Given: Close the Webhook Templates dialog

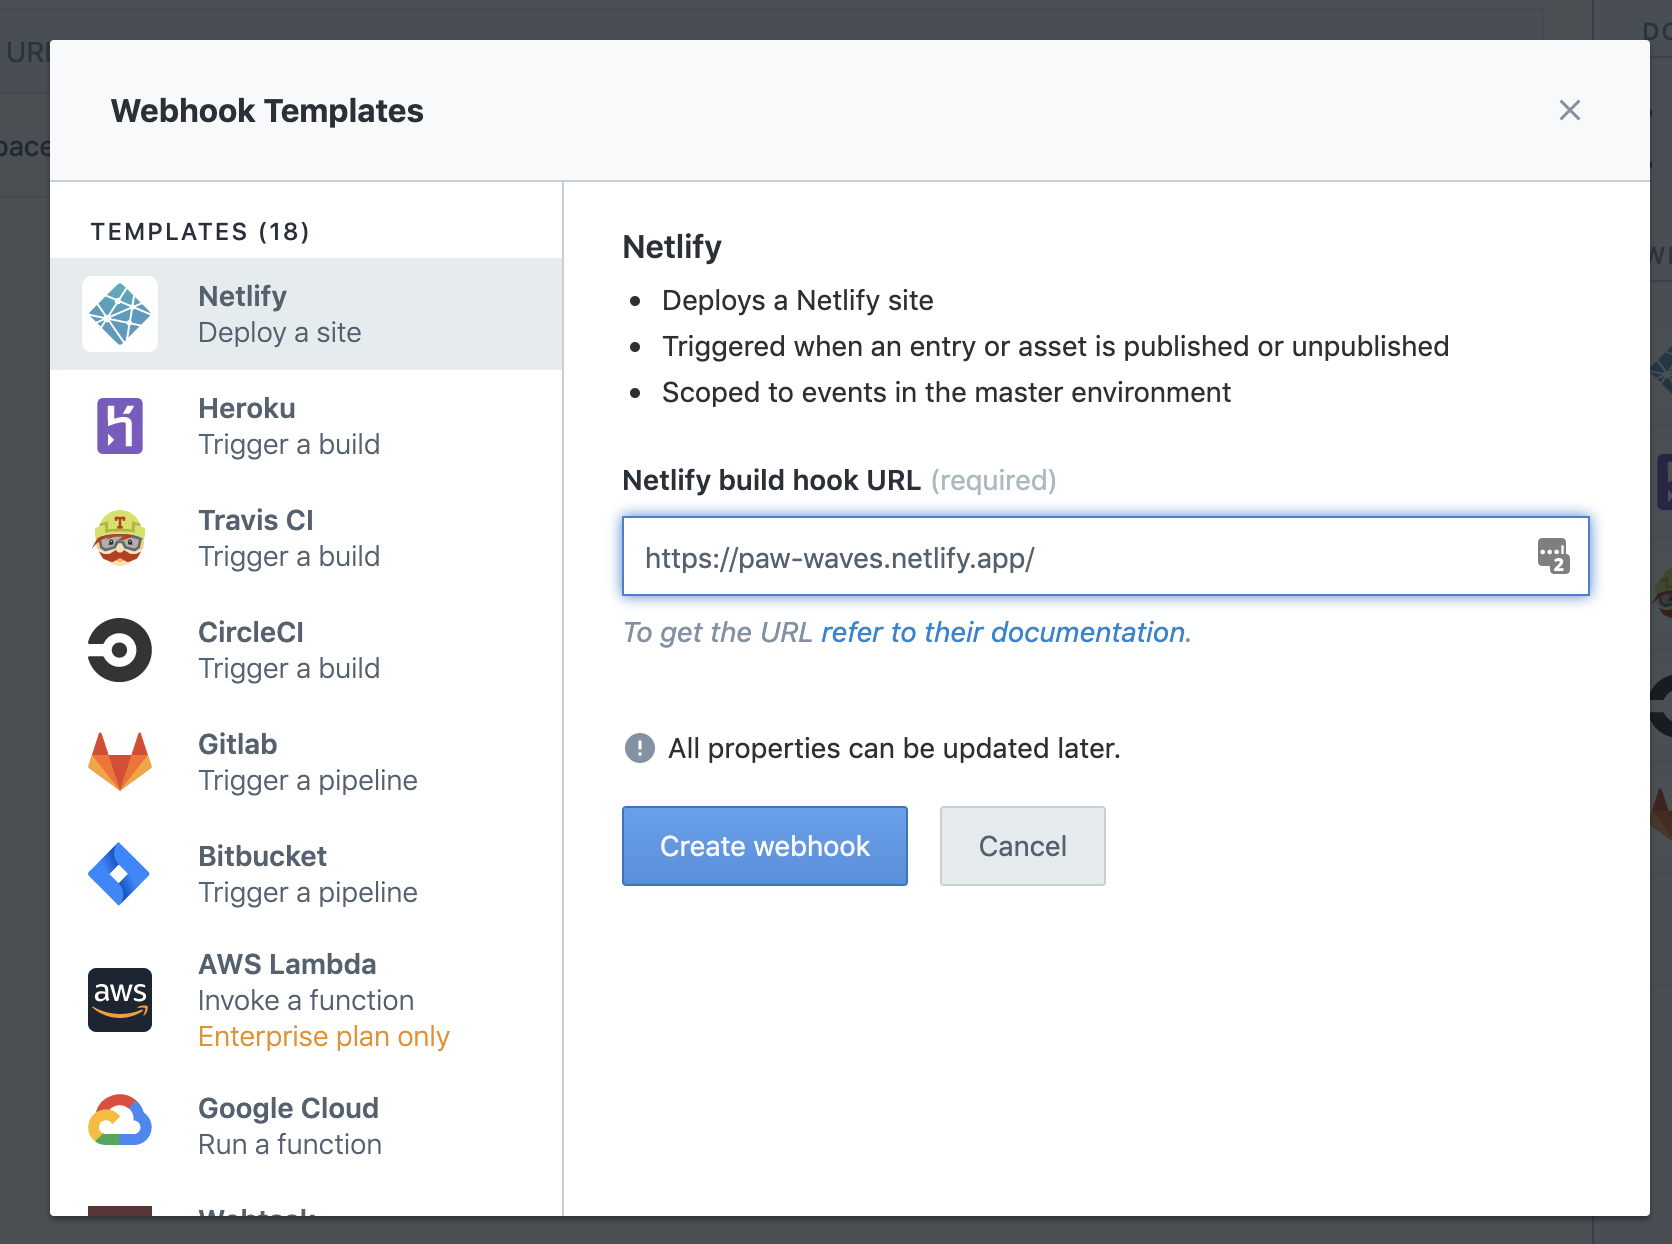Looking at the screenshot, I should (x=1569, y=111).
